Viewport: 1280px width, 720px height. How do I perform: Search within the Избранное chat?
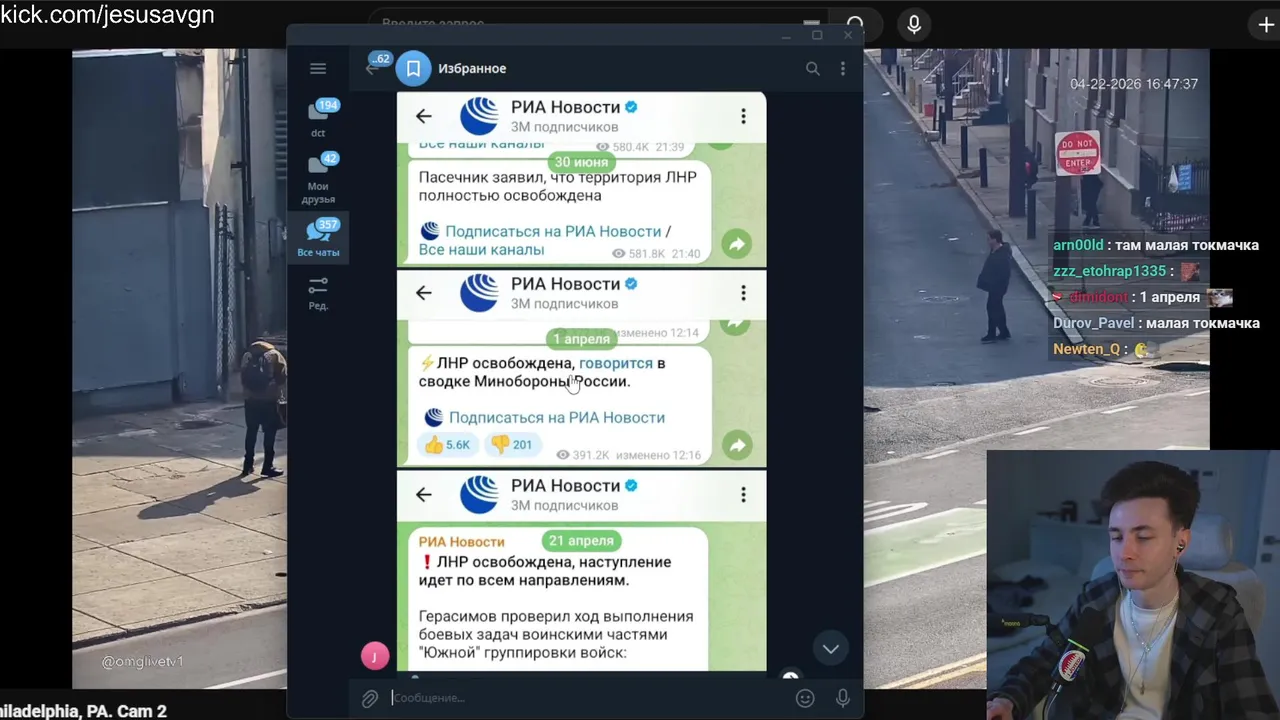click(812, 69)
